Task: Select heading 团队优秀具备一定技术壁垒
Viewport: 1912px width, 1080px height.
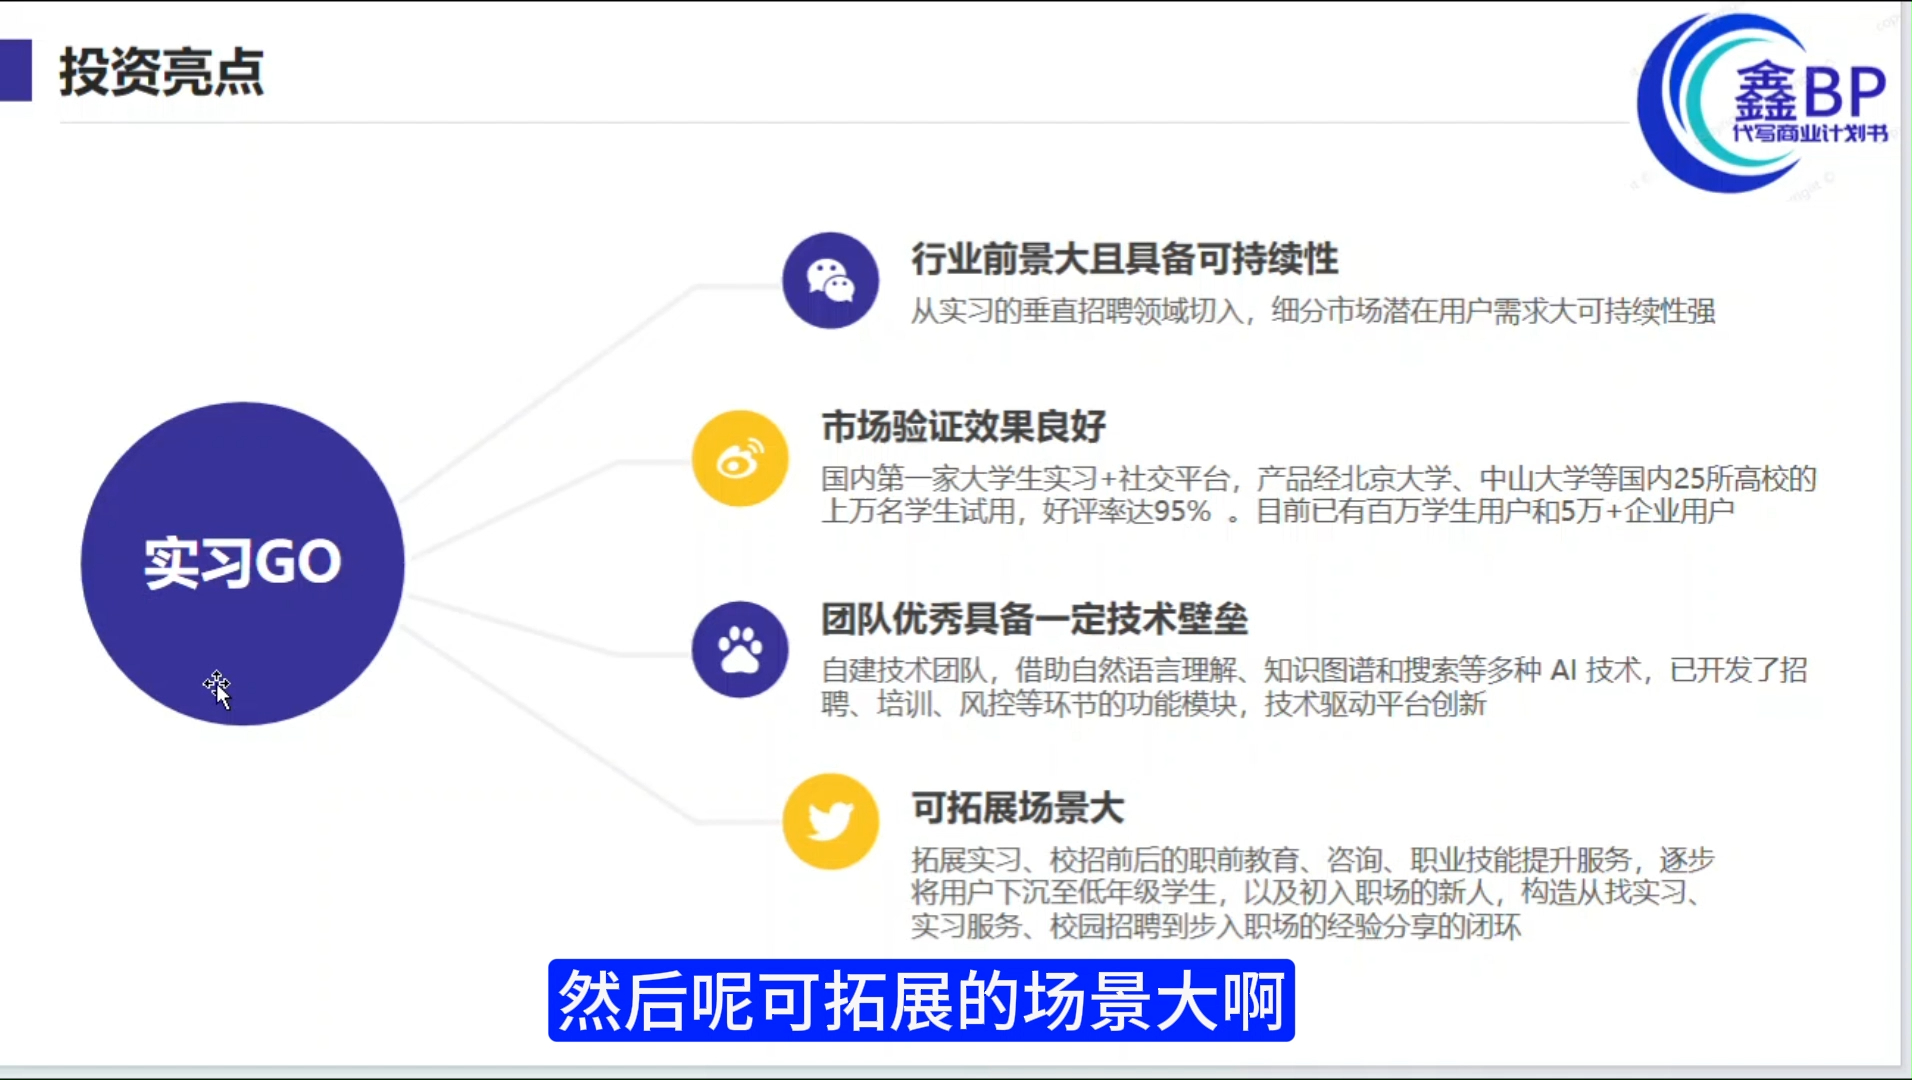Action: click(1034, 619)
